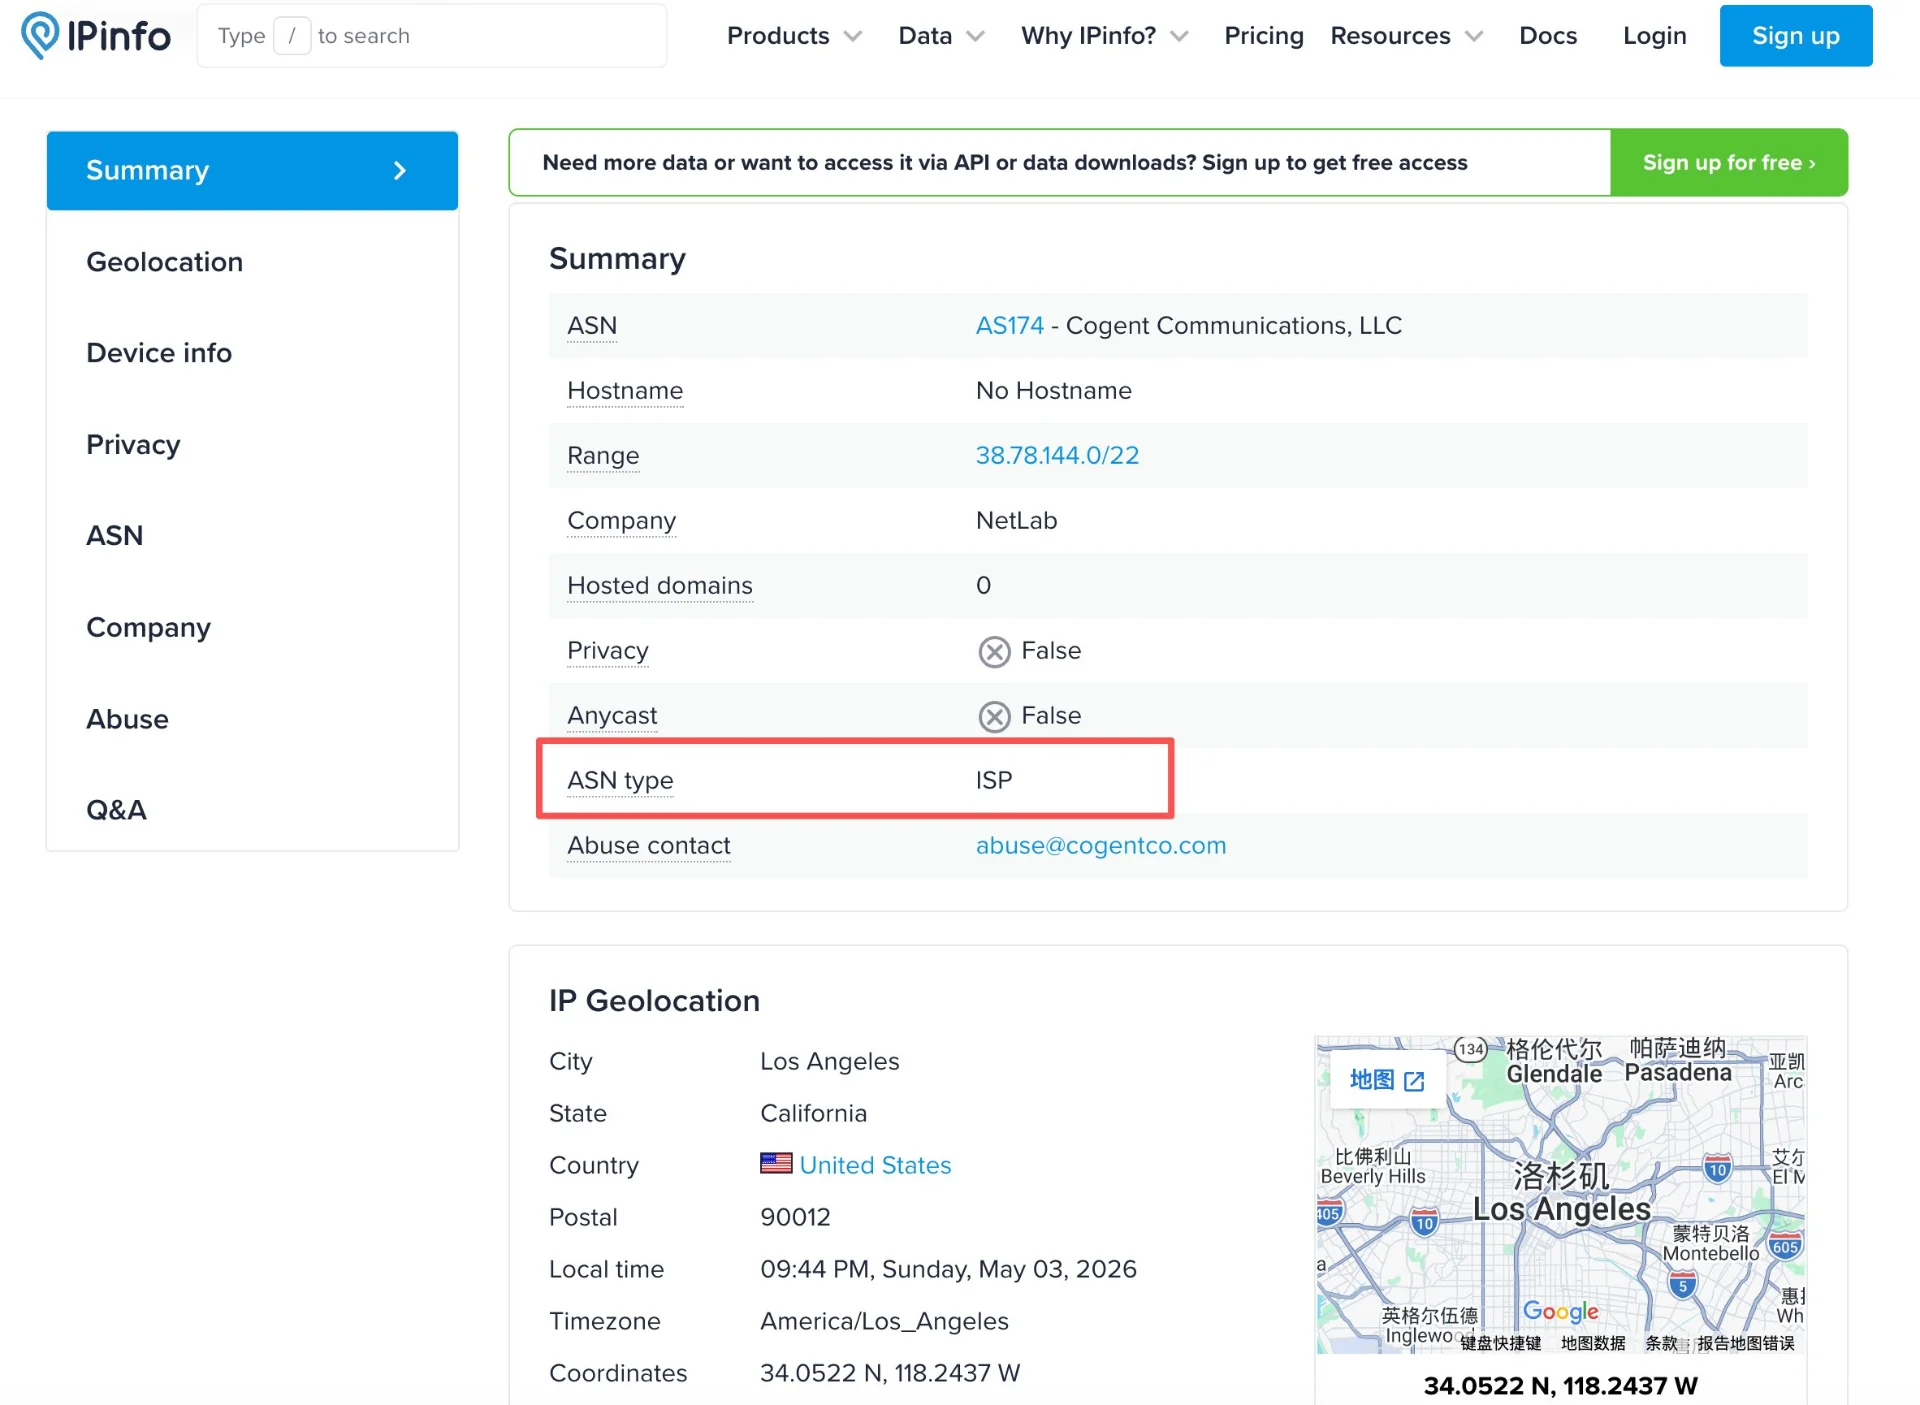Click the United States country link

click(x=875, y=1165)
